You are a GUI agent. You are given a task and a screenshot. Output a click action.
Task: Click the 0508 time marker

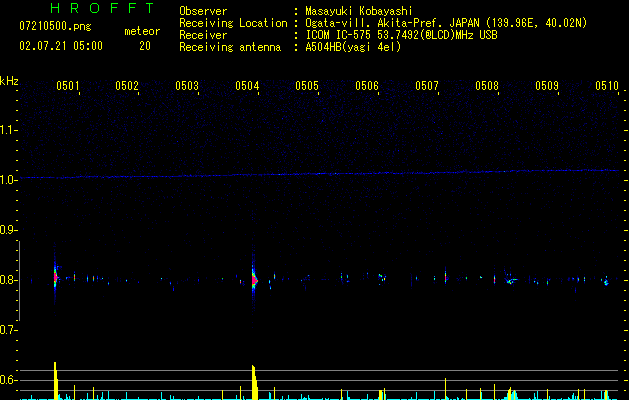point(487,86)
